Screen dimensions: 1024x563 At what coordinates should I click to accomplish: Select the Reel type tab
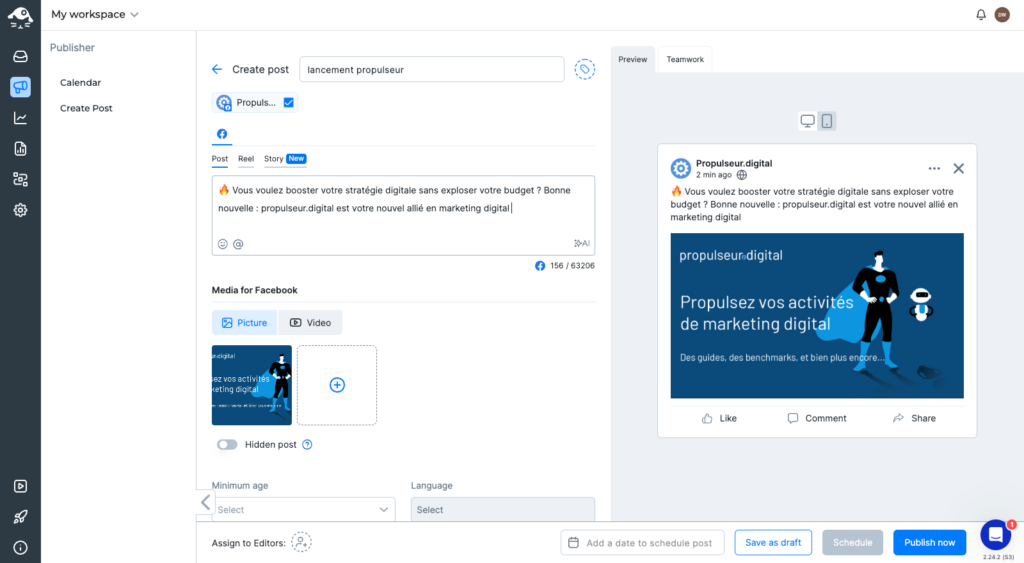click(246, 159)
